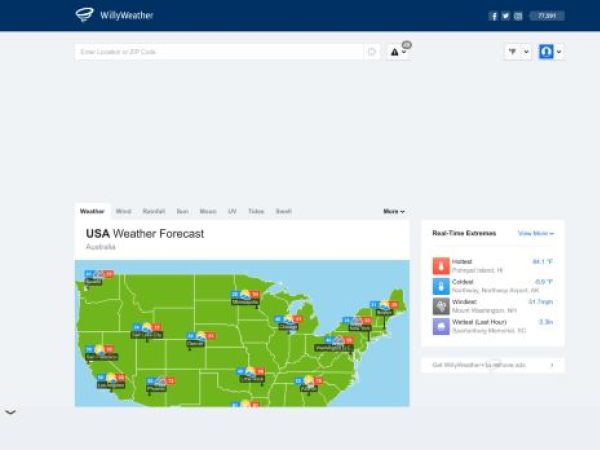The height and width of the screenshot is (450, 600).
Task: Click the Windiest extreme icon
Action: click(440, 306)
